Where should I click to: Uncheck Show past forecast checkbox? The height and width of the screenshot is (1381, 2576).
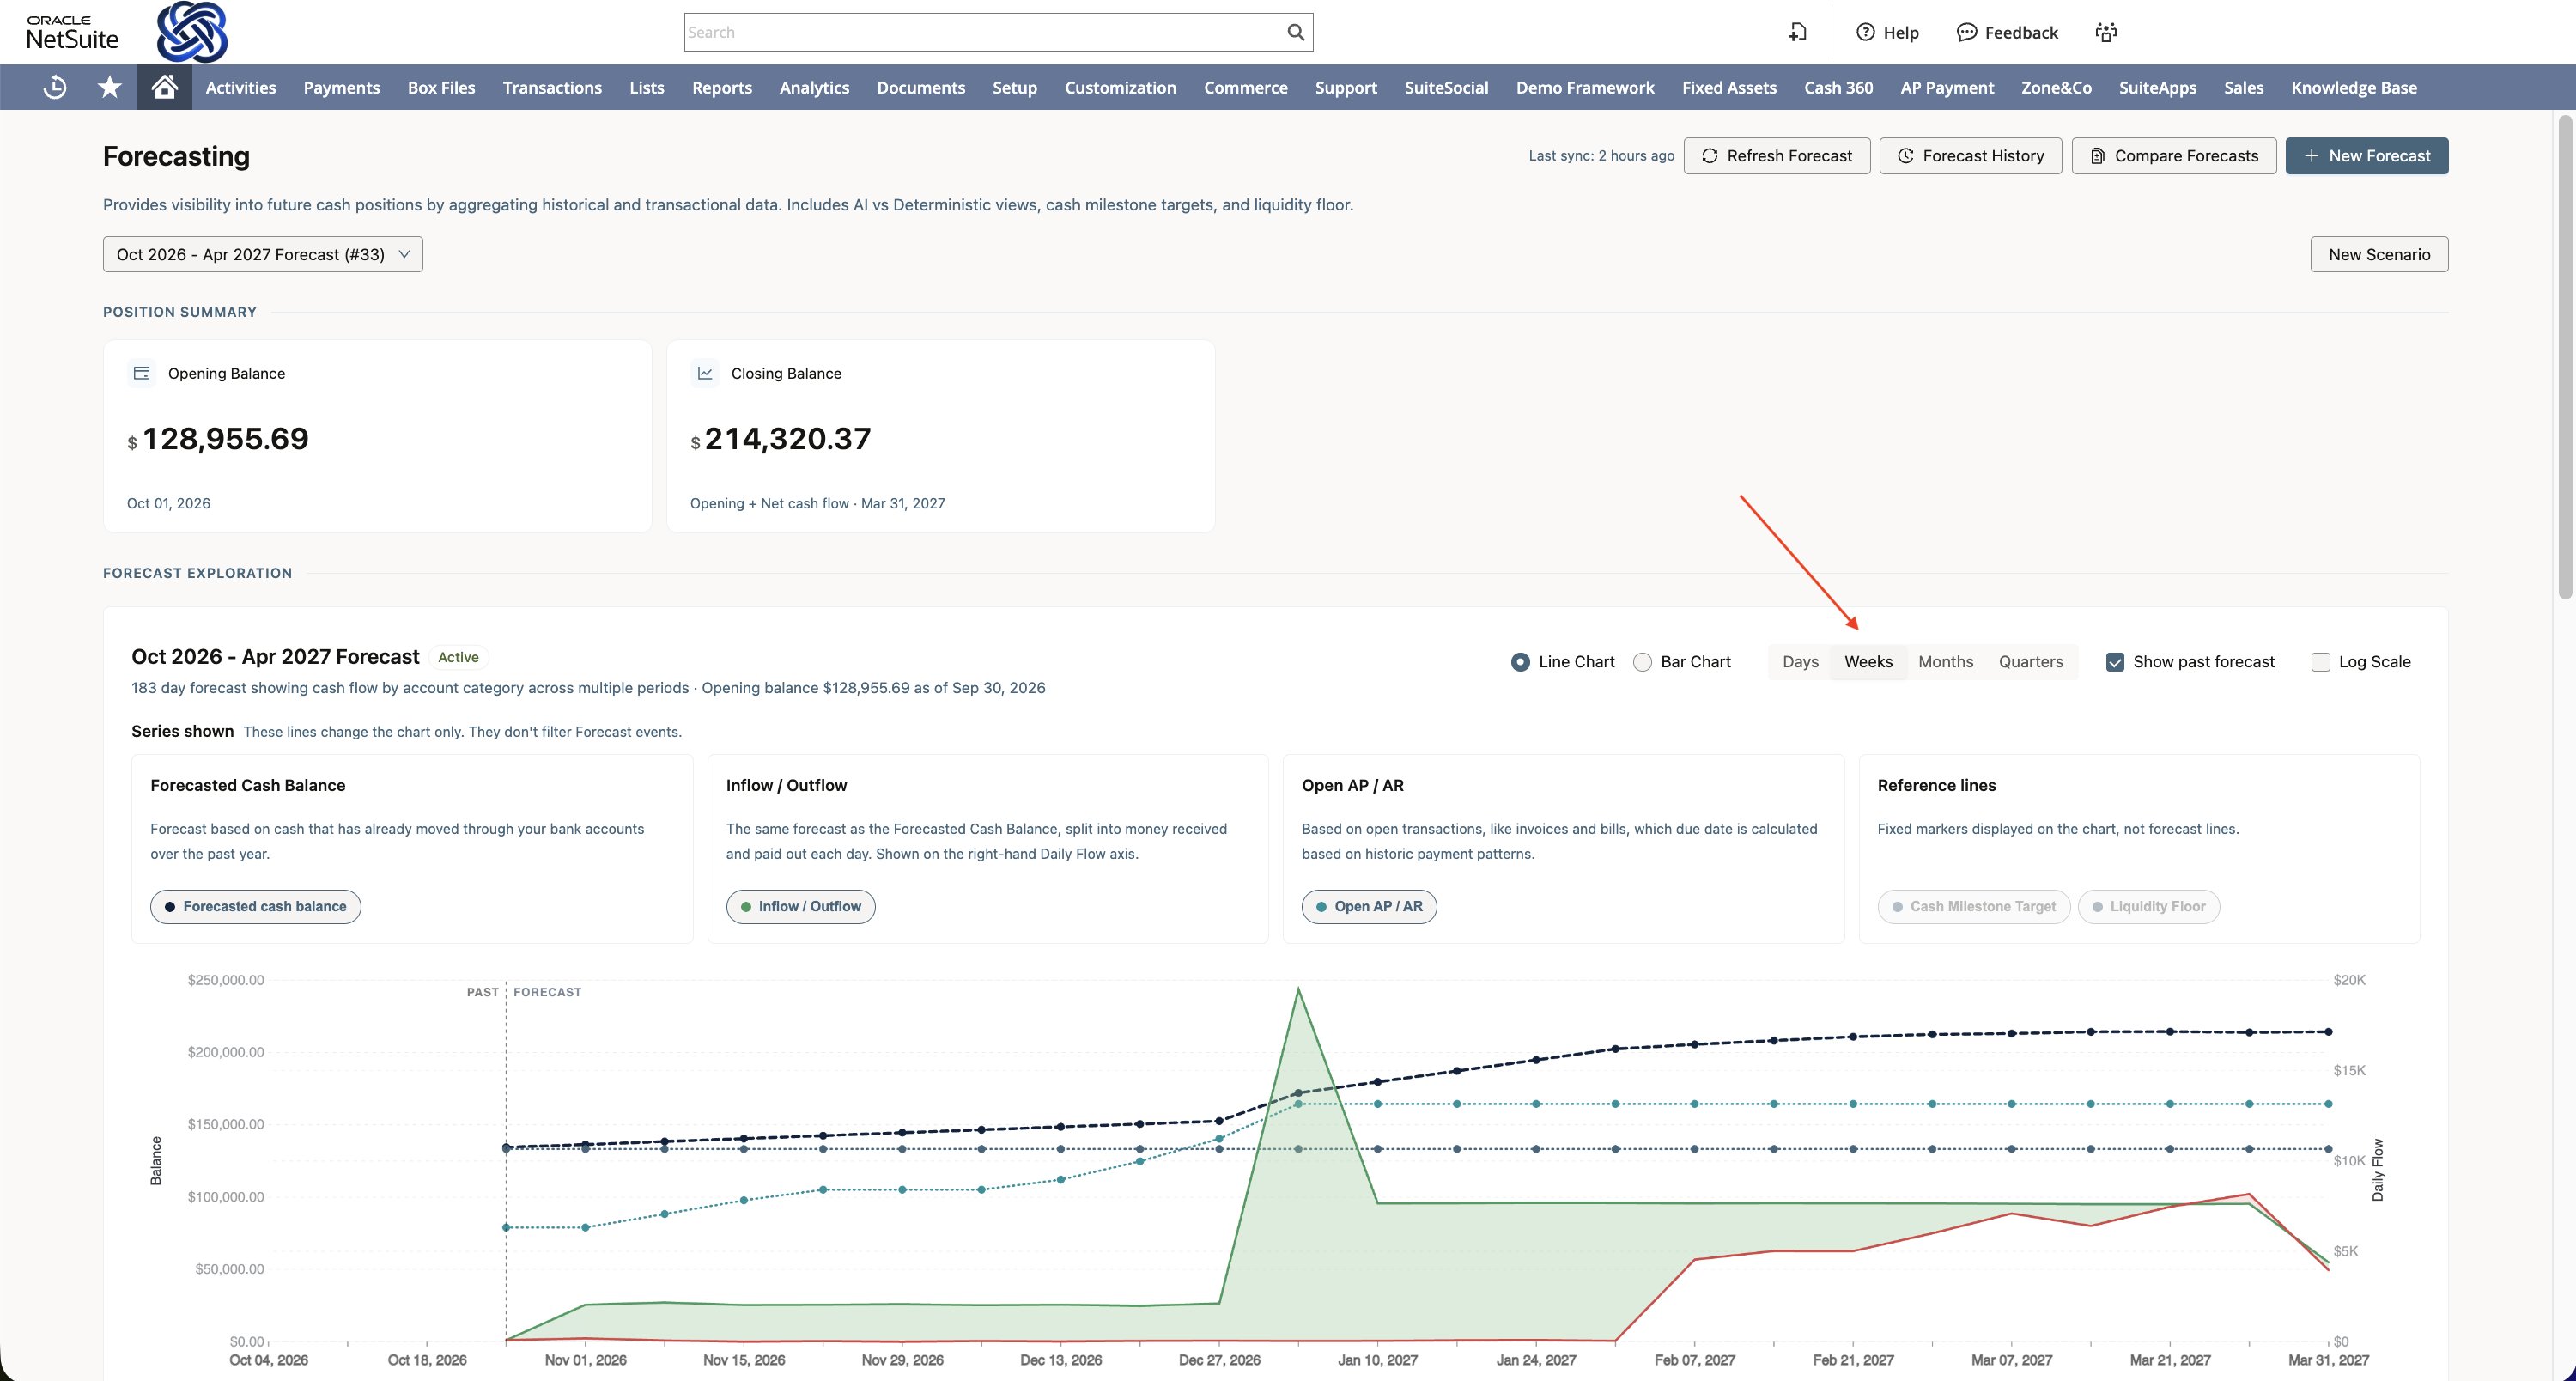2115,662
